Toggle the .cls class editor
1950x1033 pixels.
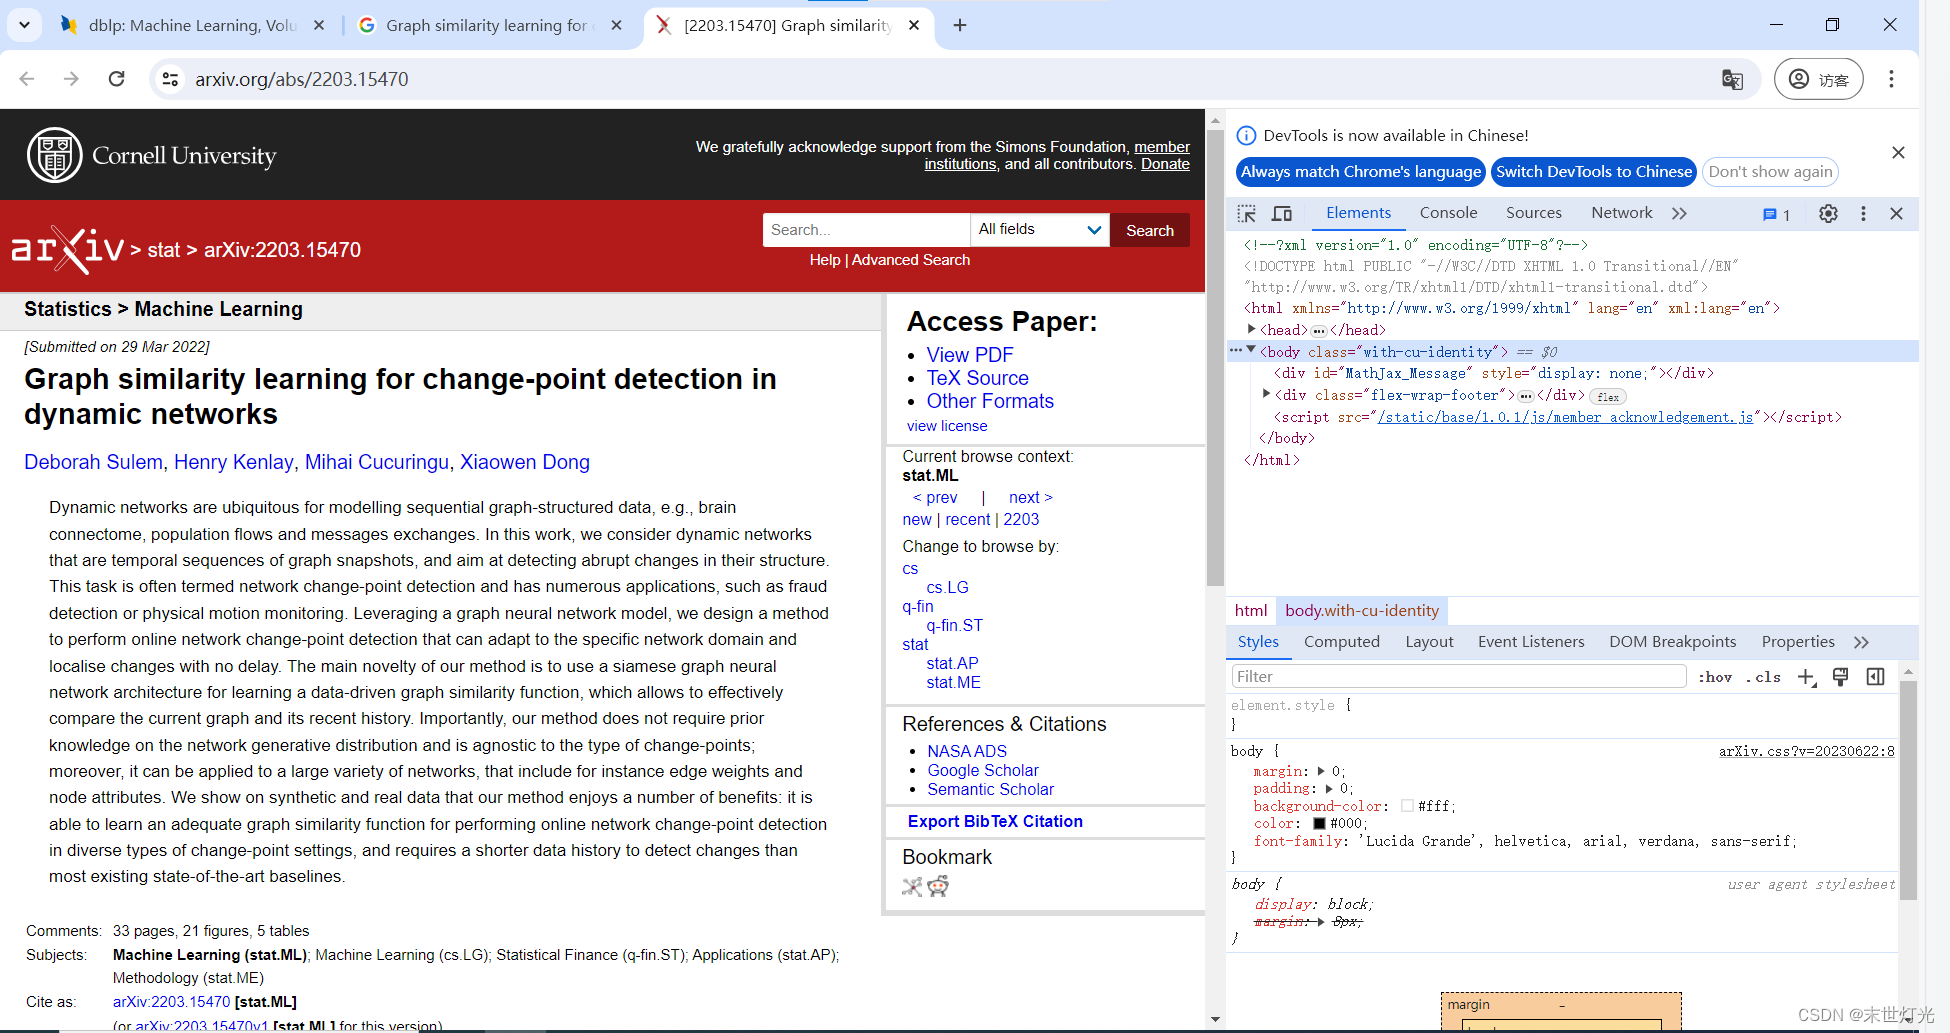point(1764,677)
